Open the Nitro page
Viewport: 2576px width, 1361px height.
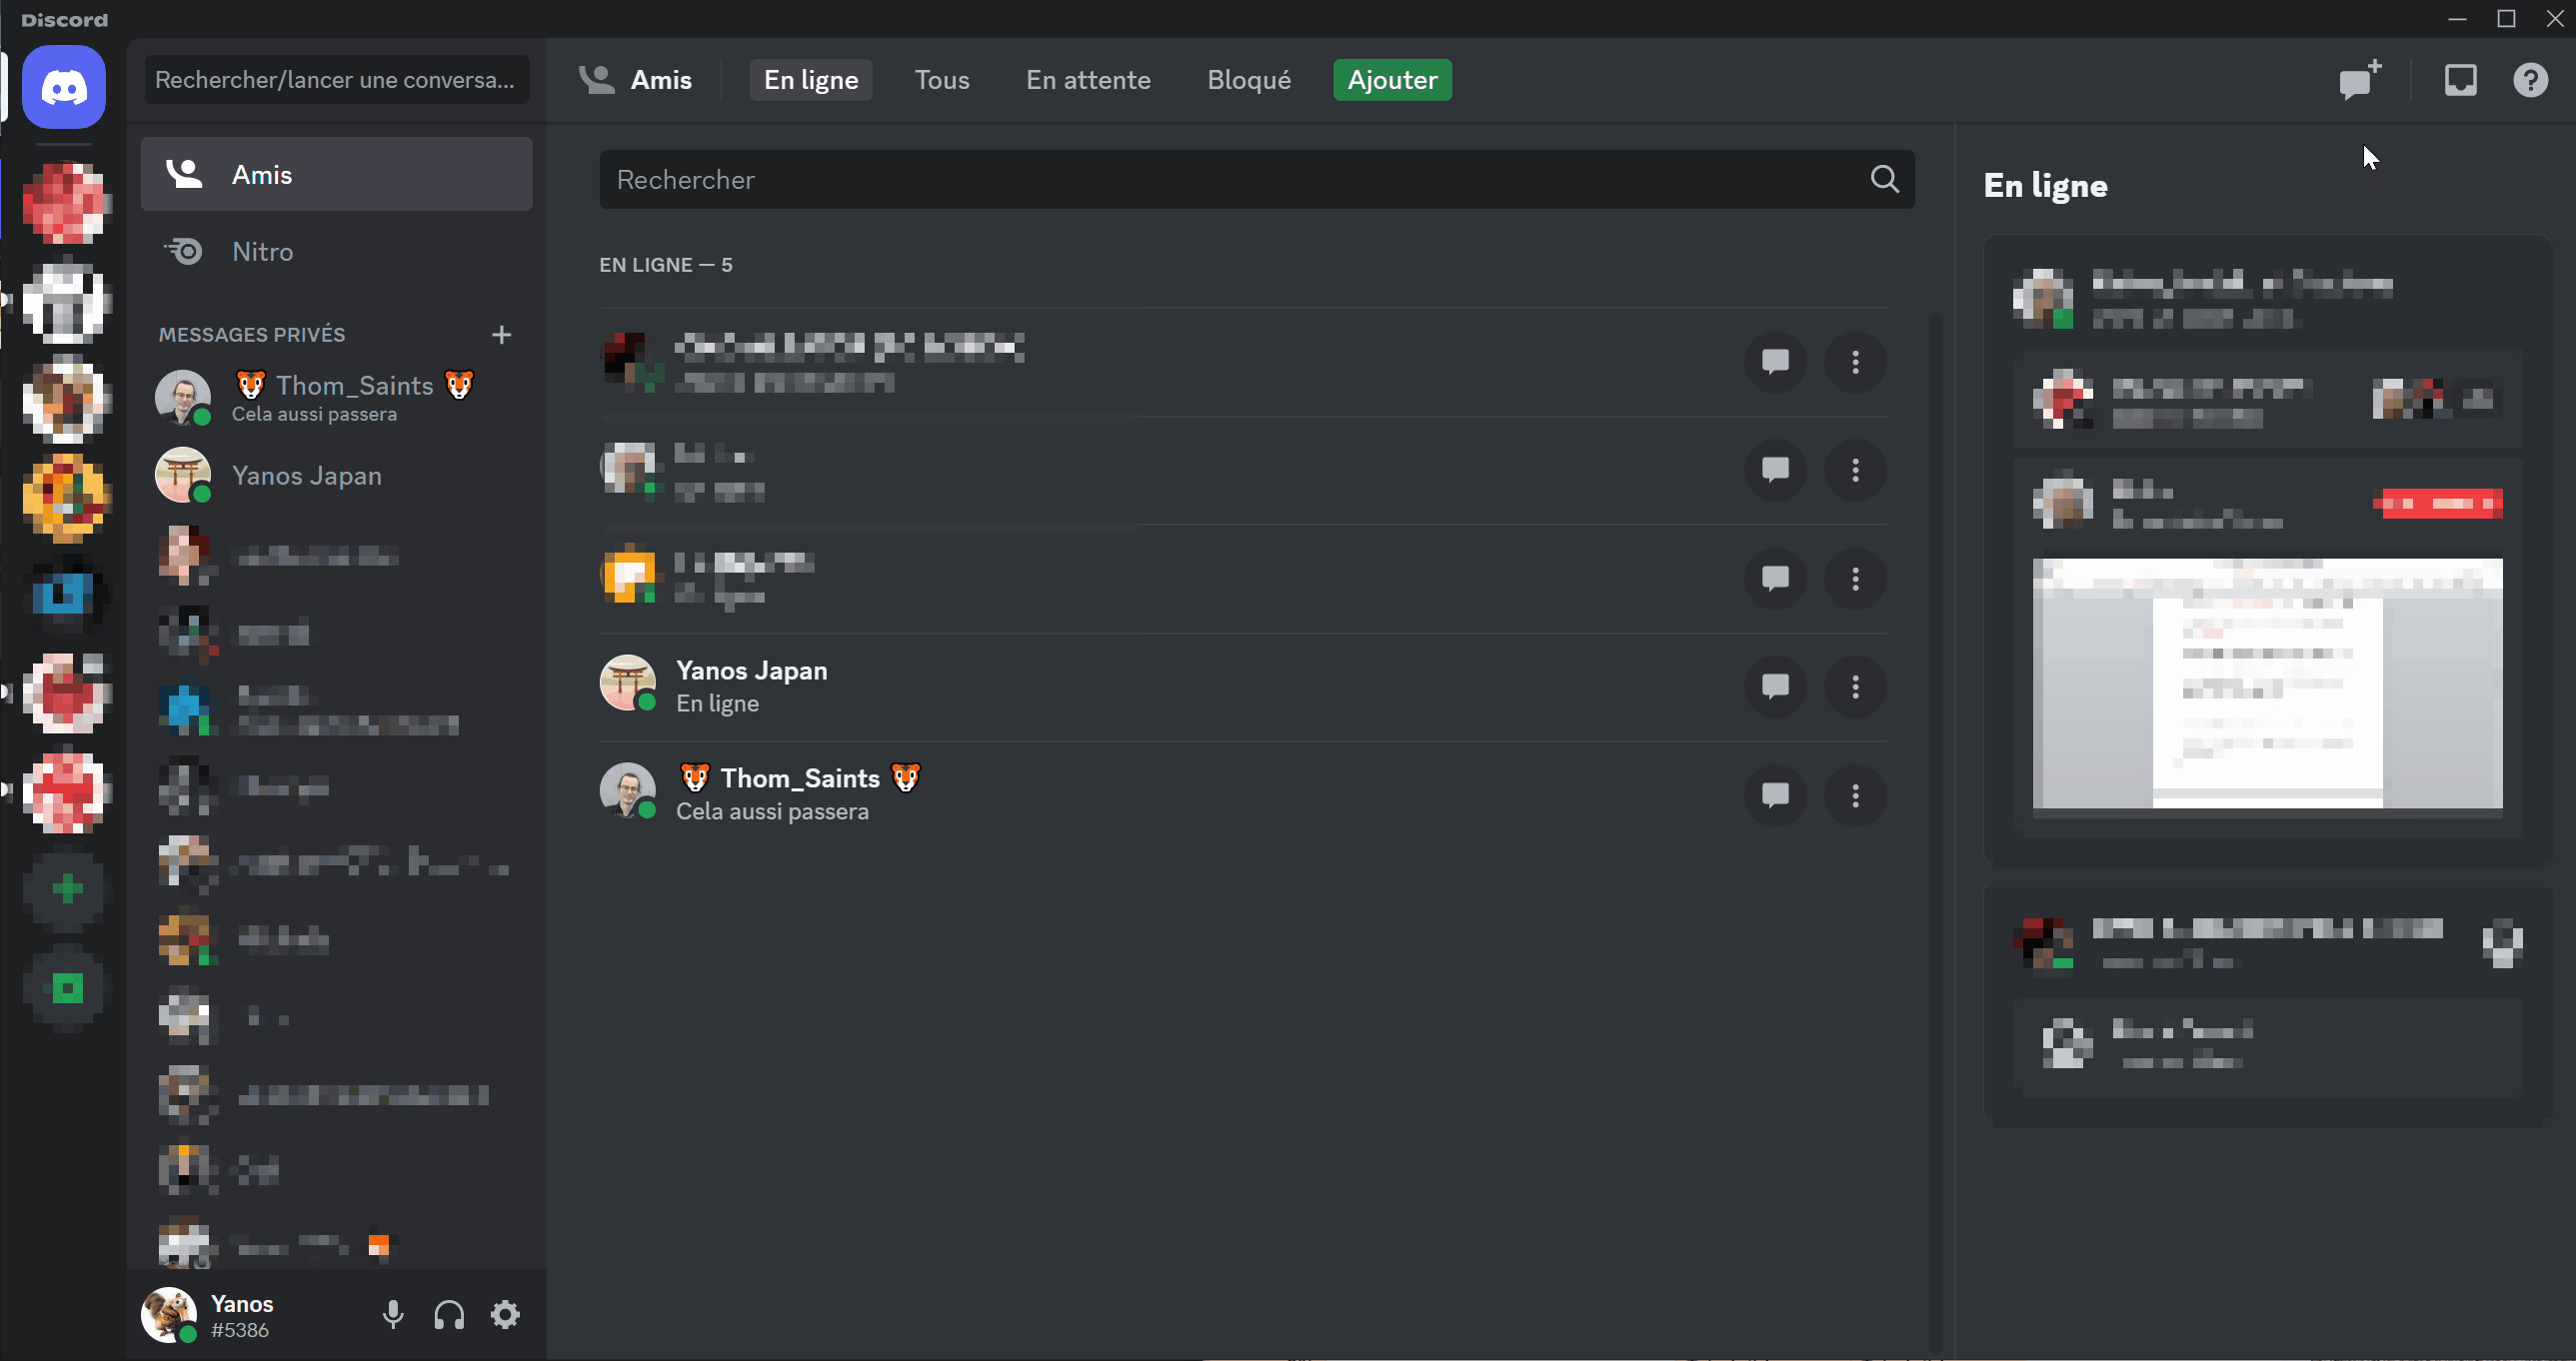336,251
